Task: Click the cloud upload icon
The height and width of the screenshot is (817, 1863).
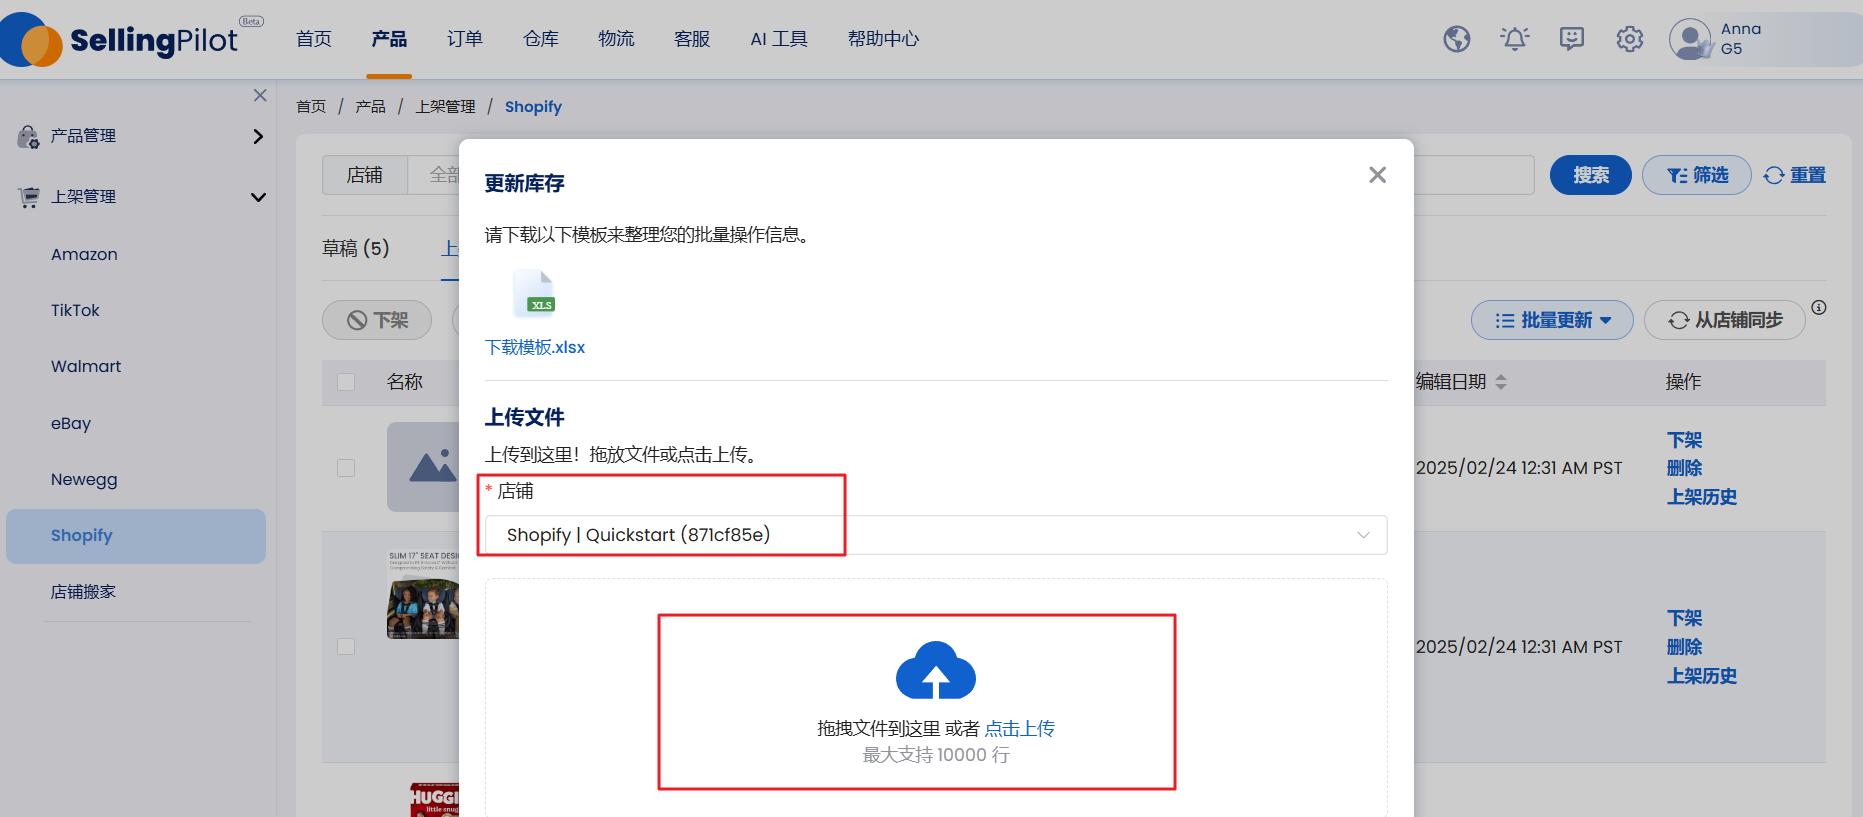Action: [x=935, y=671]
